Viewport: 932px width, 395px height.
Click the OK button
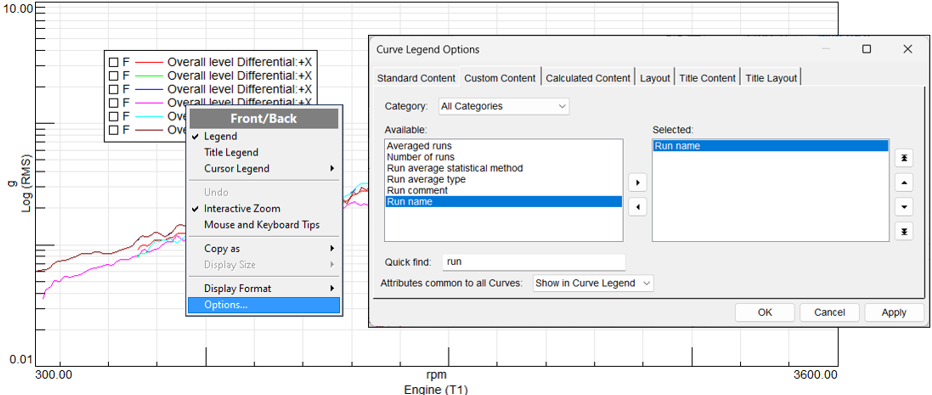tap(765, 312)
